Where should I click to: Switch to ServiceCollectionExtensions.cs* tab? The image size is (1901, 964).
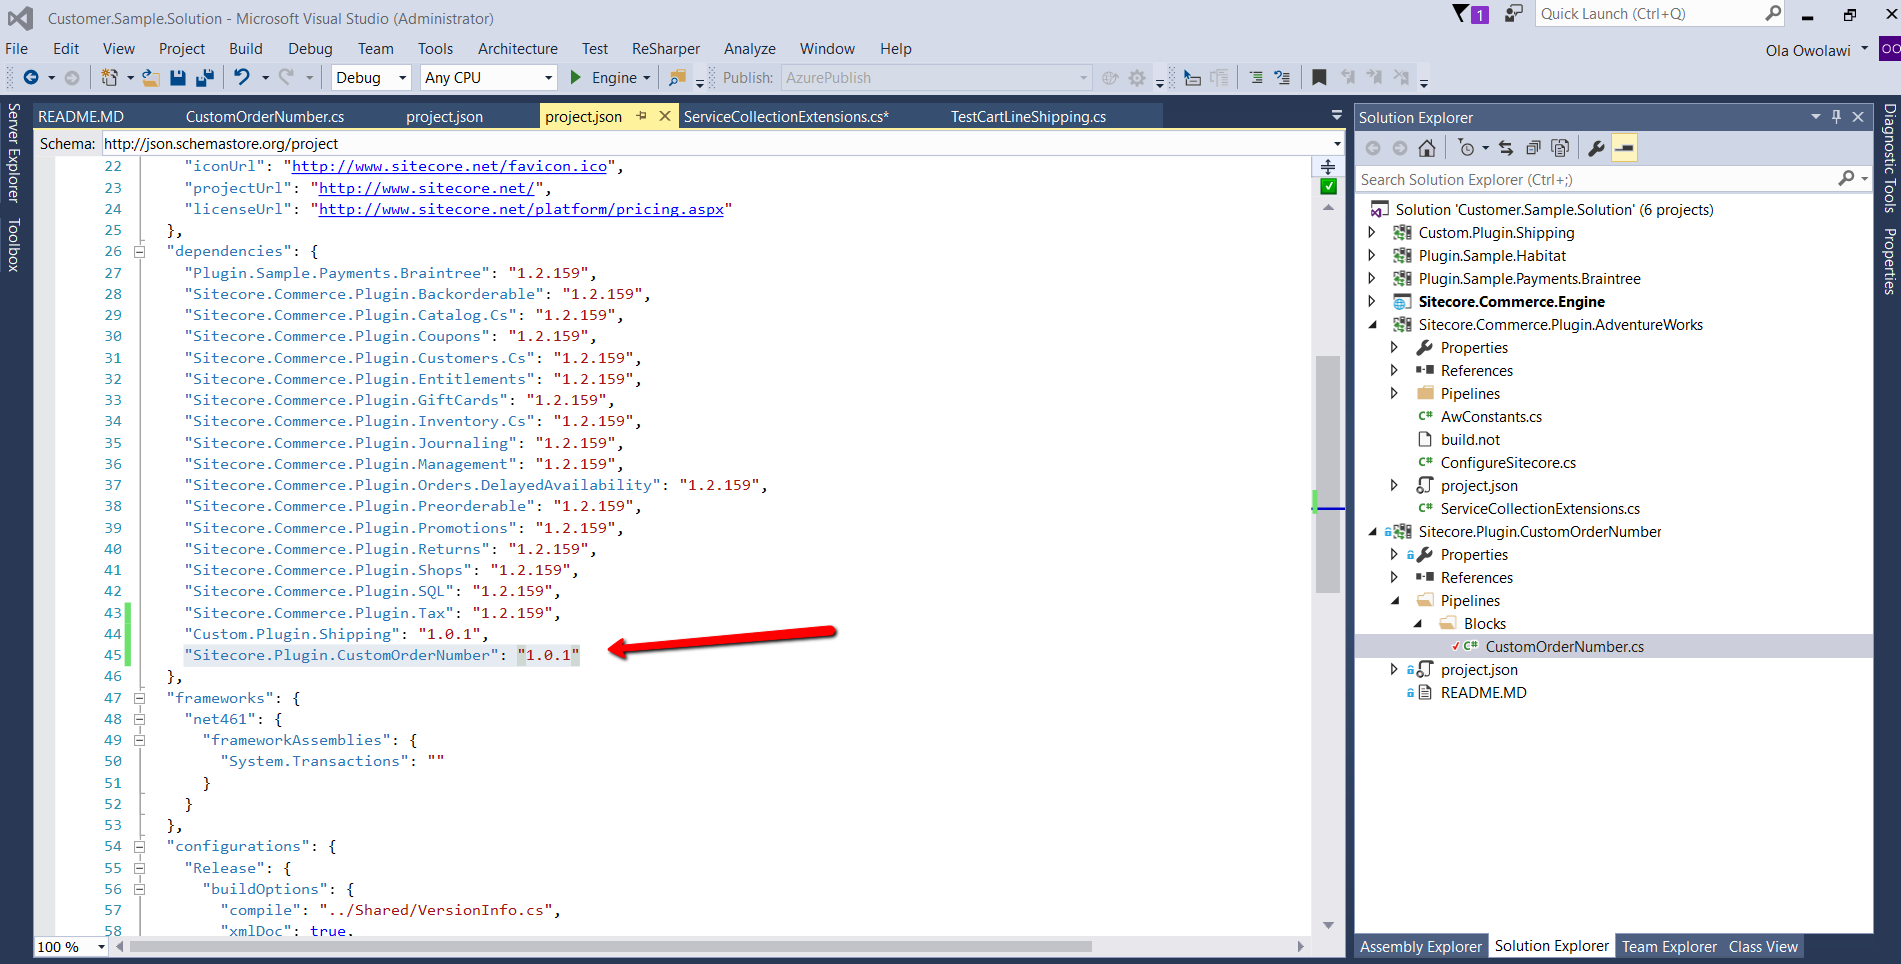pyautogui.click(x=786, y=116)
